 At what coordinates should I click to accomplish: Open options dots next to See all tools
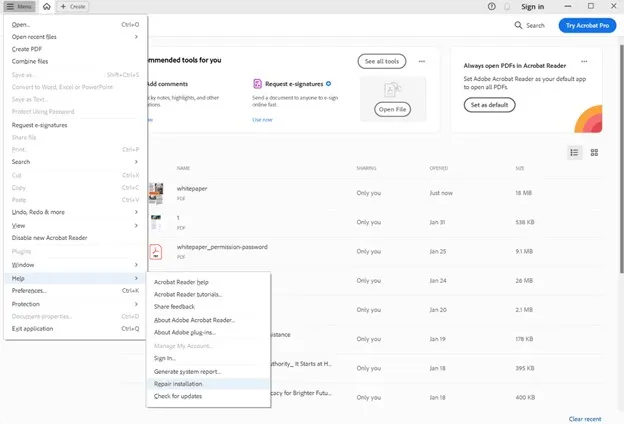click(x=422, y=61)
